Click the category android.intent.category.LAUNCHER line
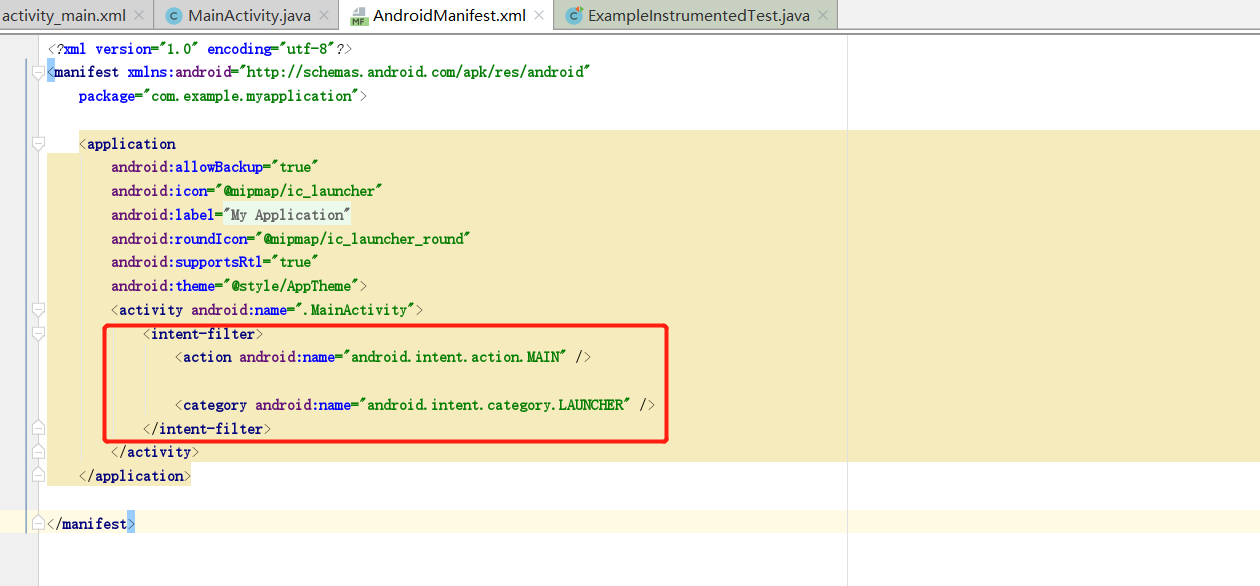1260x586 pixels. click(x=415, y=405)
